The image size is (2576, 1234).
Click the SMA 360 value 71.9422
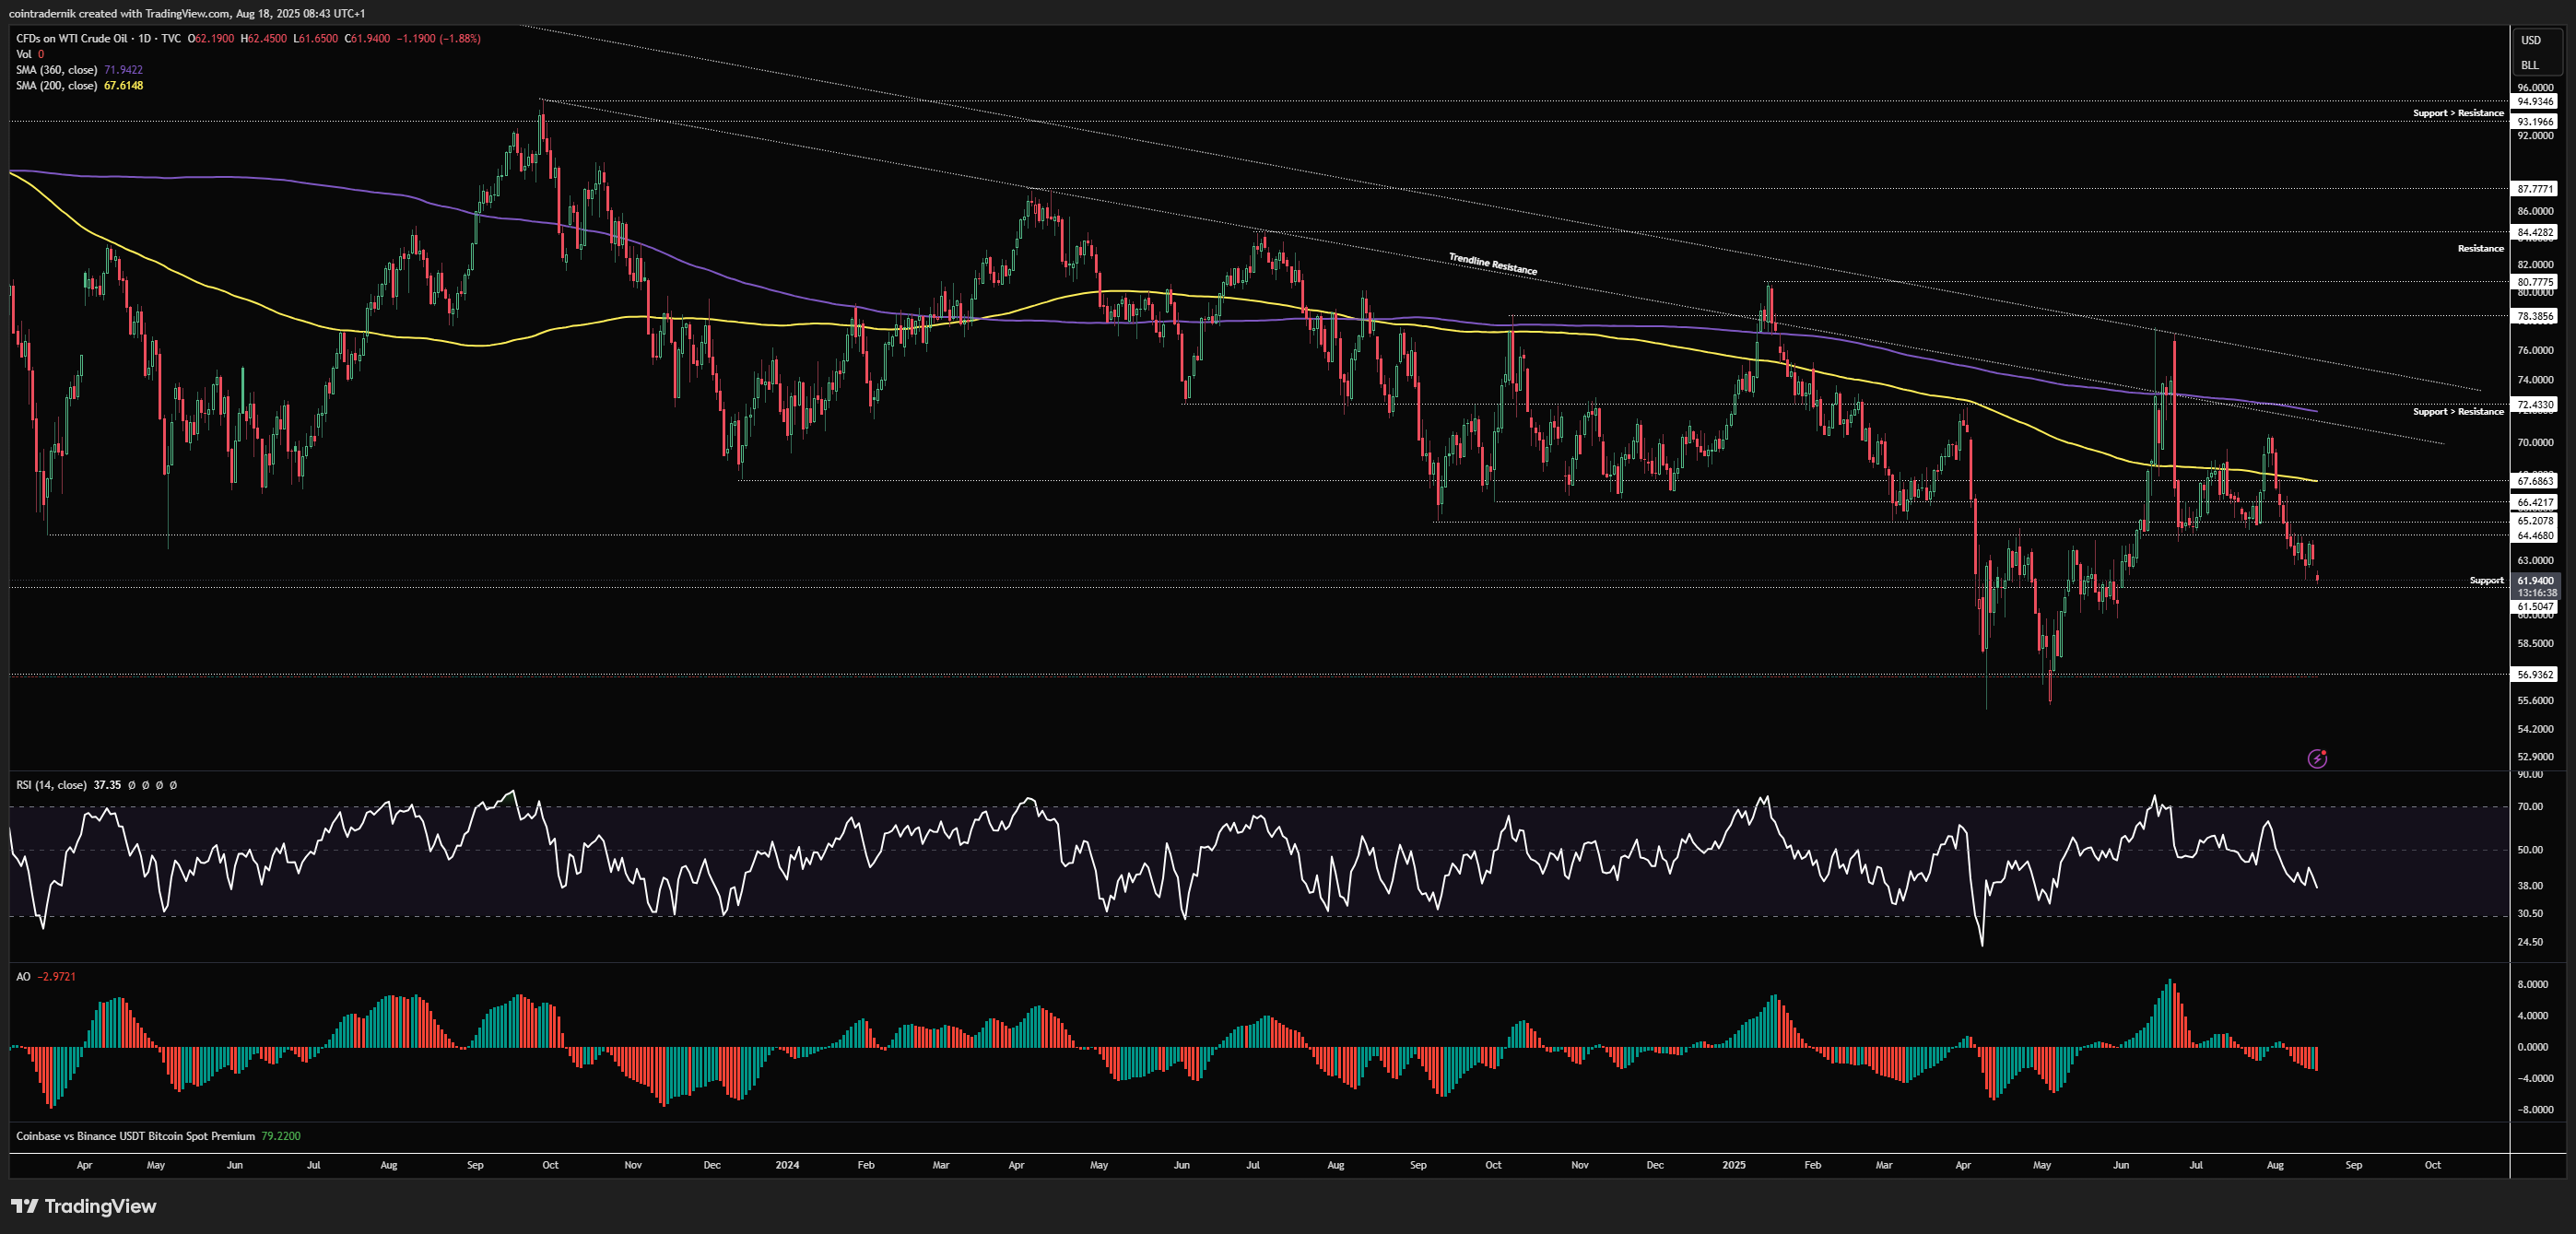[123, 70]
